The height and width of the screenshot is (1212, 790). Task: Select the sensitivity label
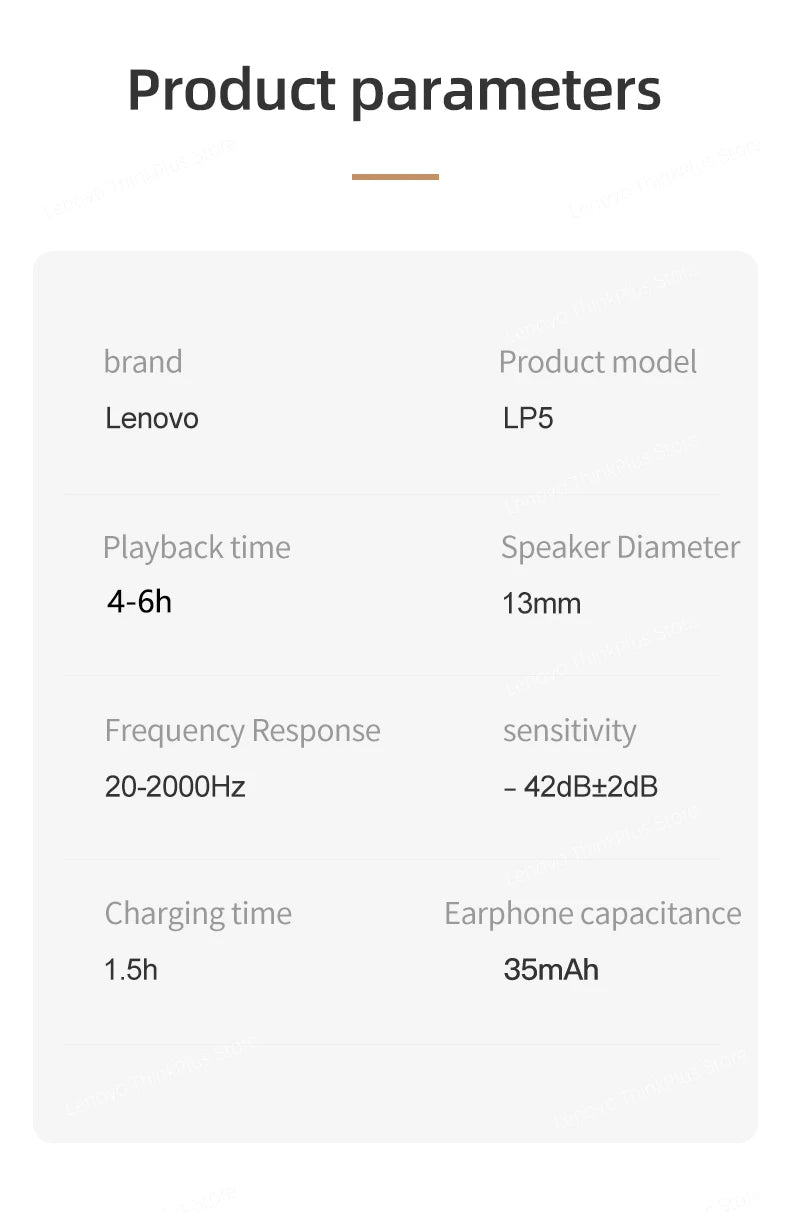(569, 731)
